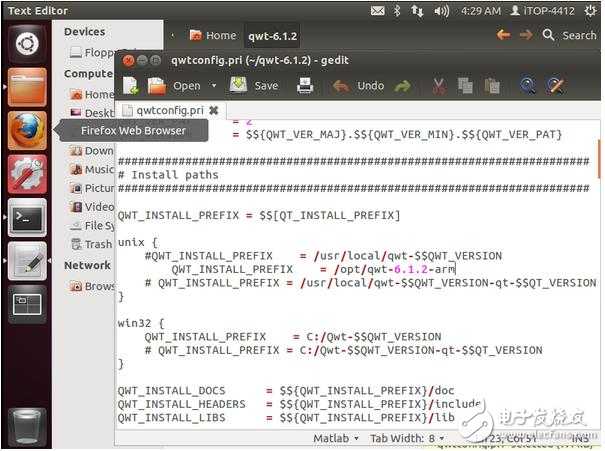Viewport: 605px width, 451px height.
Task: Select Downloads in Files sidebar
Action: 92,151
